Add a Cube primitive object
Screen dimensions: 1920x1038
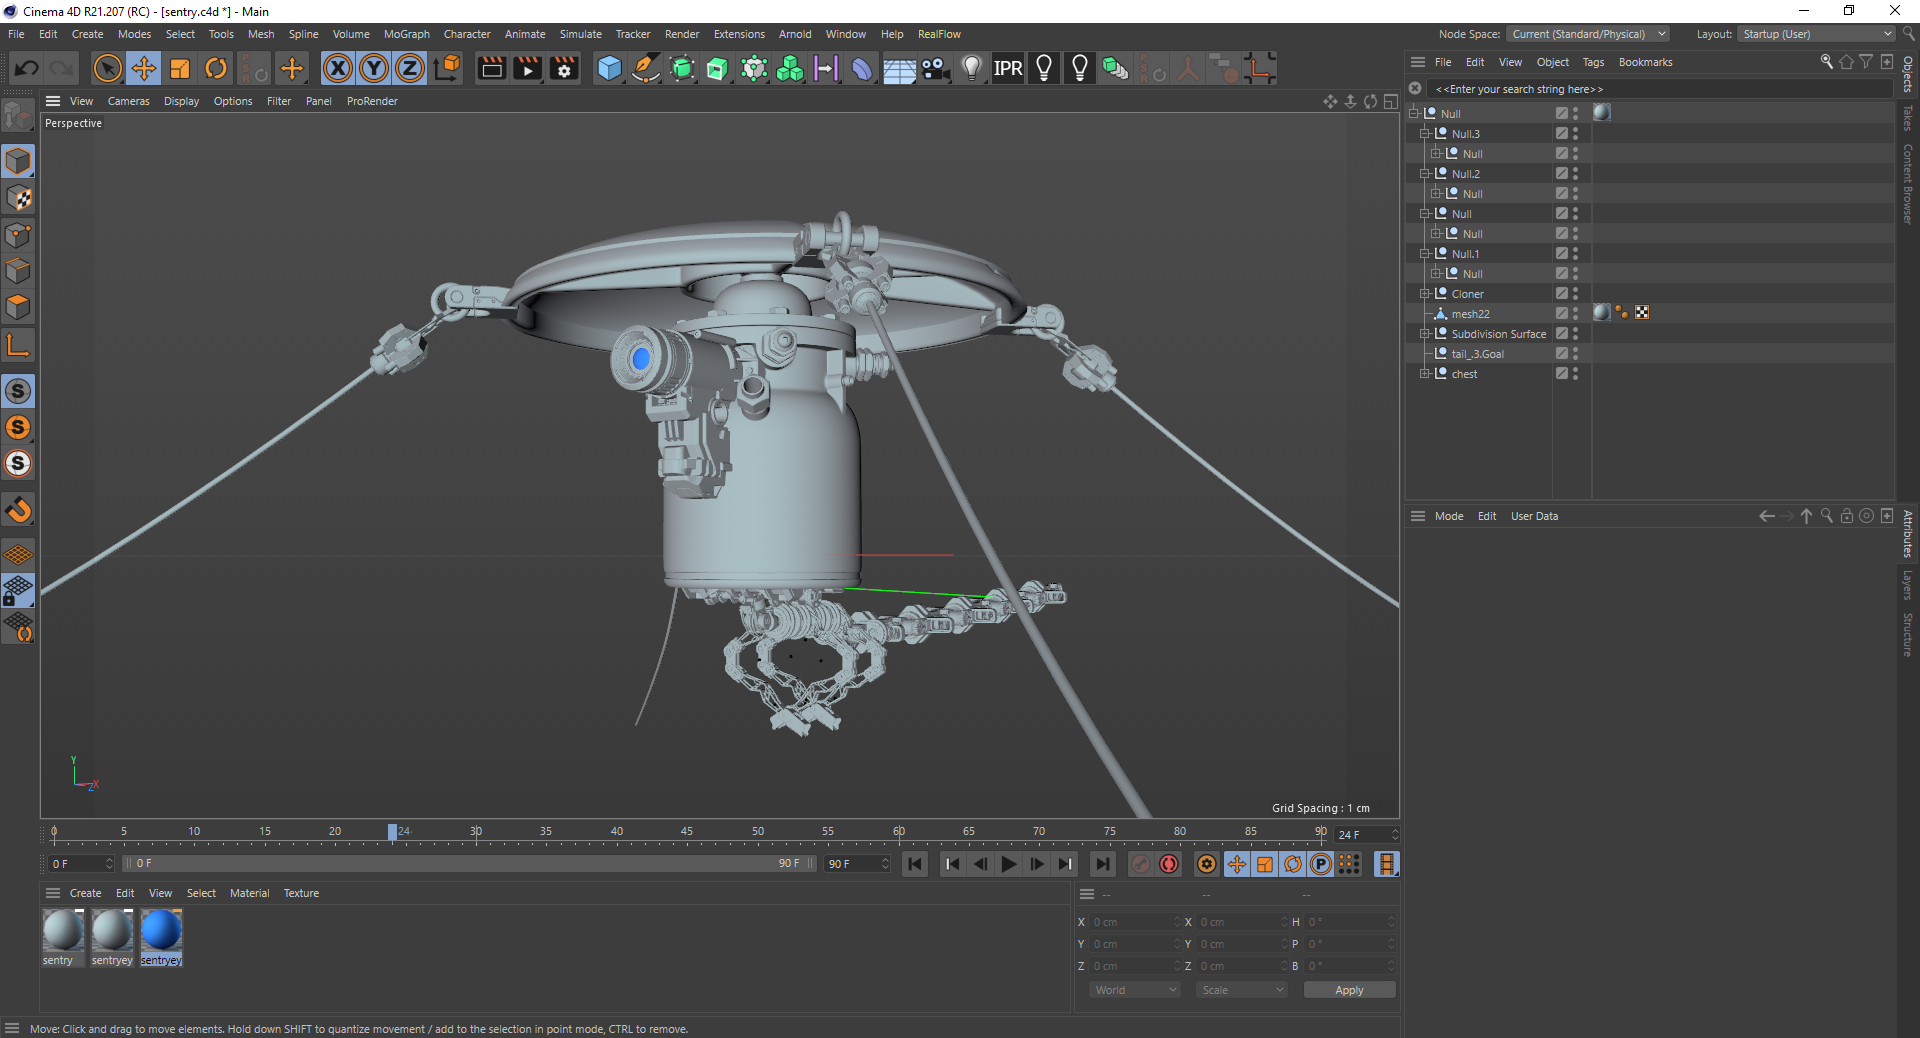pyautogui.click(x=609, y=68)
